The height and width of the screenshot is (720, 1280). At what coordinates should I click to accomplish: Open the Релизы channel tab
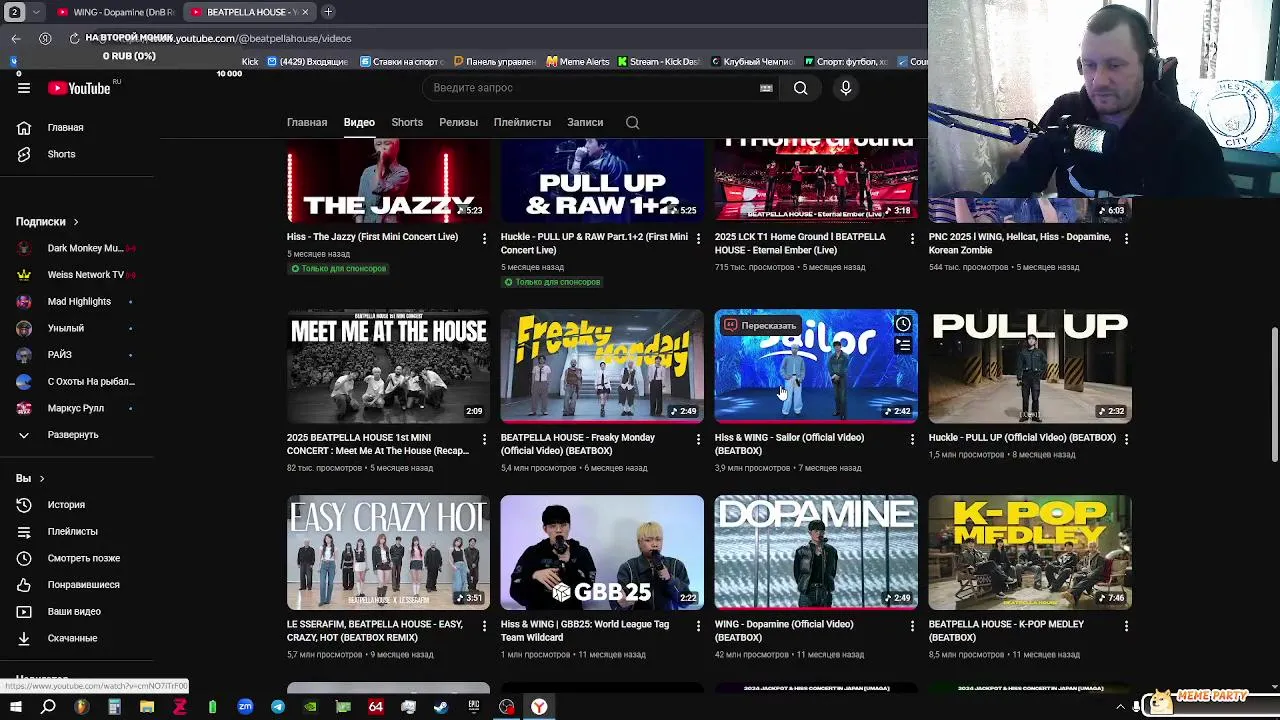[x=458, y=122]
